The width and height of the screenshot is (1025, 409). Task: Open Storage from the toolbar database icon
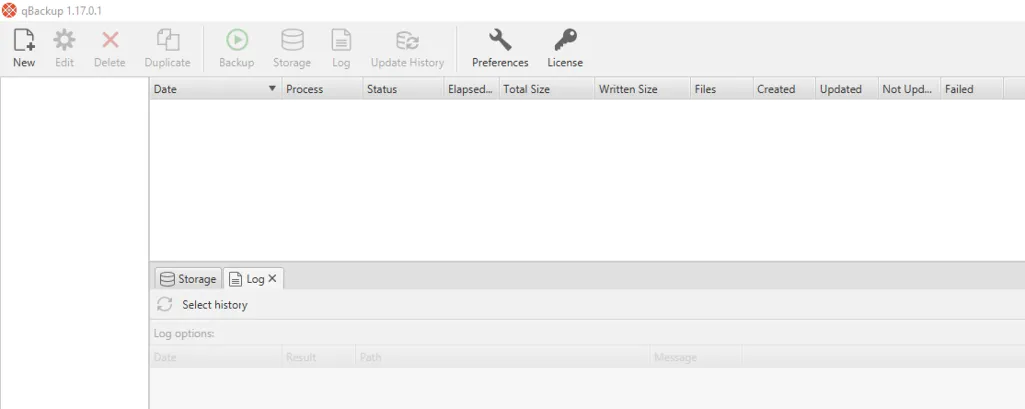coord(292,41)
